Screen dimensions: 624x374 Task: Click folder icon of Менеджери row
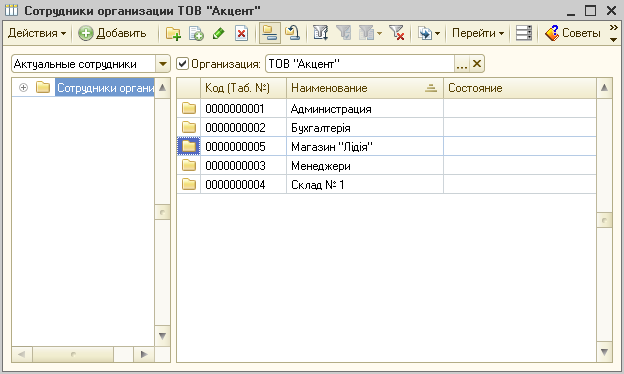tap(189, 166)
